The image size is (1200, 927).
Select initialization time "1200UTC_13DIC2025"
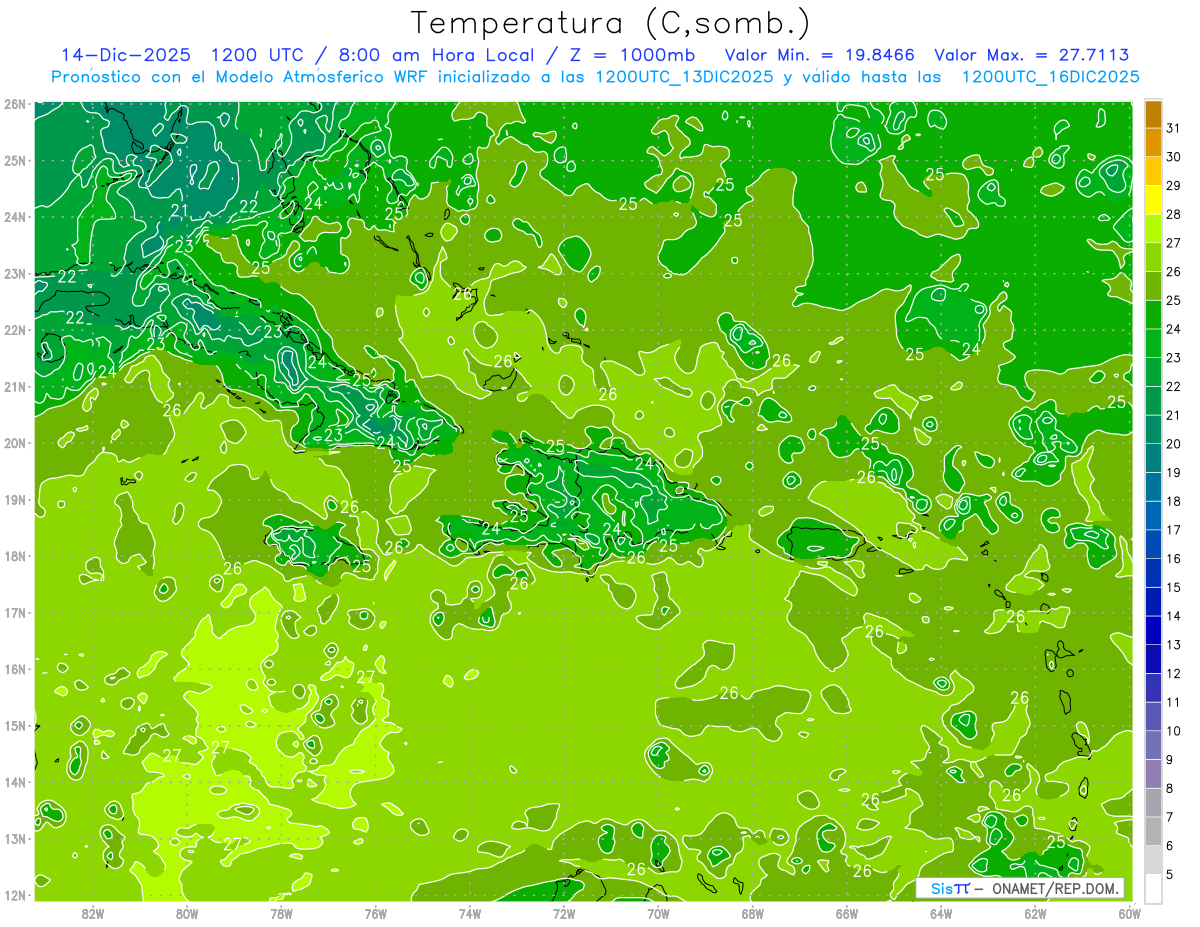tap(684, 77)
